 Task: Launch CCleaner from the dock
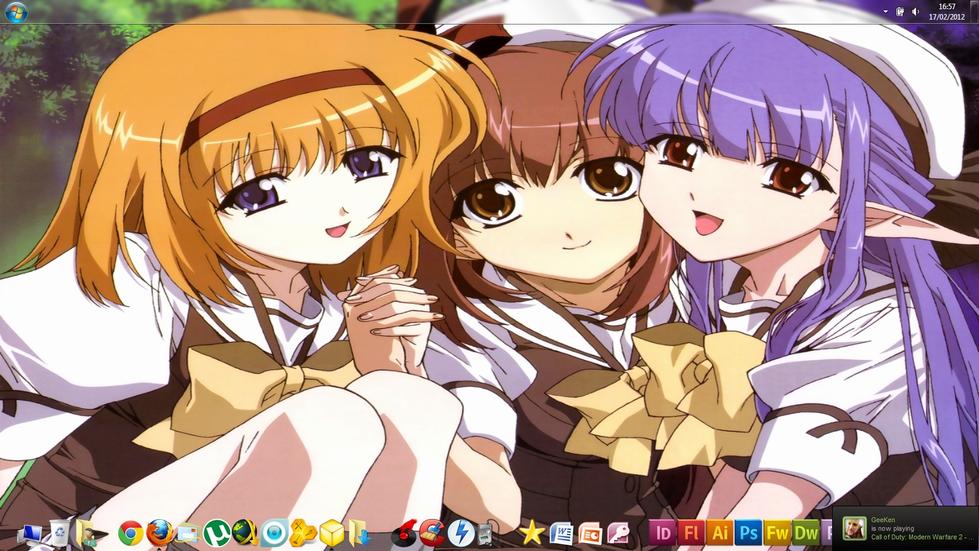point(431,533)
